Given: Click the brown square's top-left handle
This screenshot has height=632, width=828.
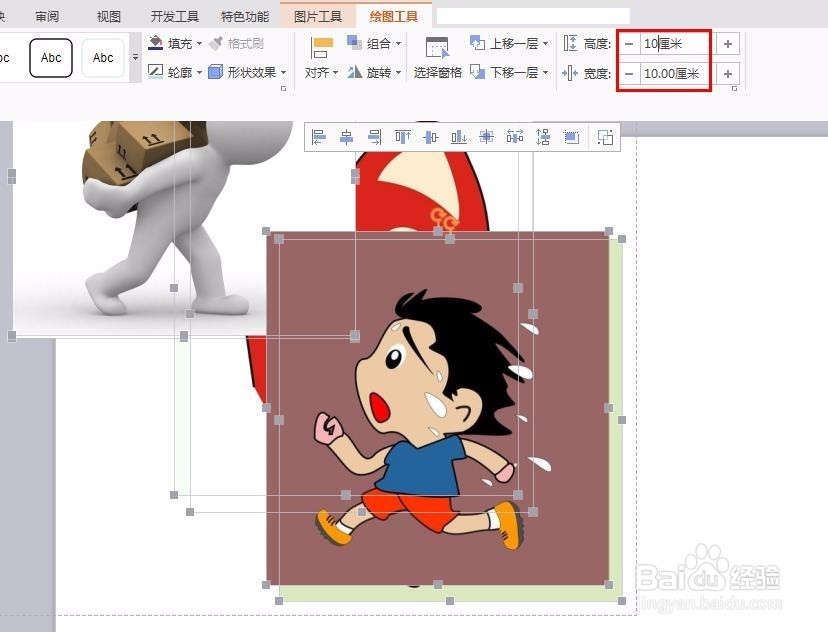Looking at the screenshot, I should click(266, 231).
